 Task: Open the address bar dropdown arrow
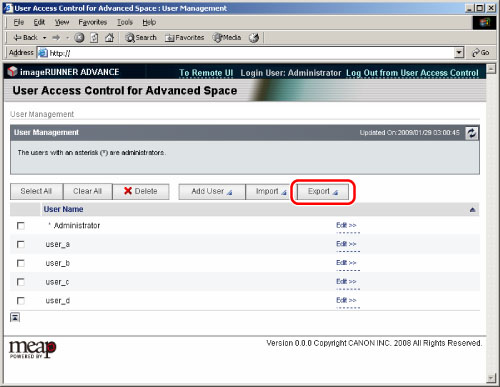pos(459,53)
